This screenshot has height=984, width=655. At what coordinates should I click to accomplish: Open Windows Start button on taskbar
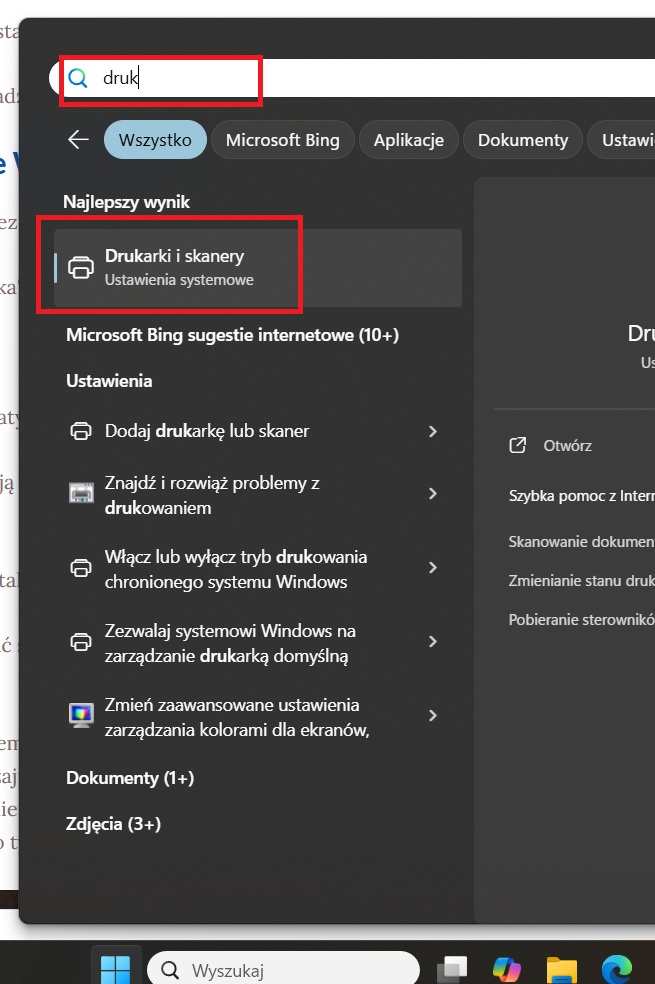click(115, 968)
